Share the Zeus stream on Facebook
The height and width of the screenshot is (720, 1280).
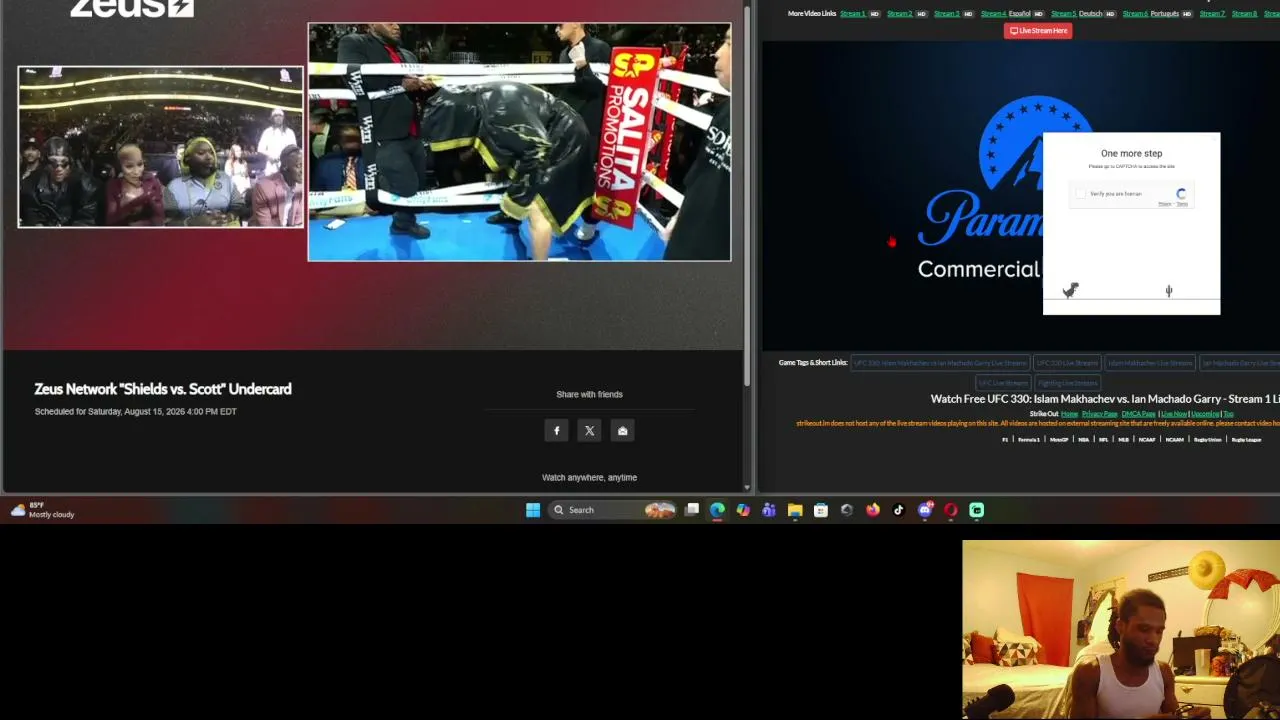[x=557, y=430]
